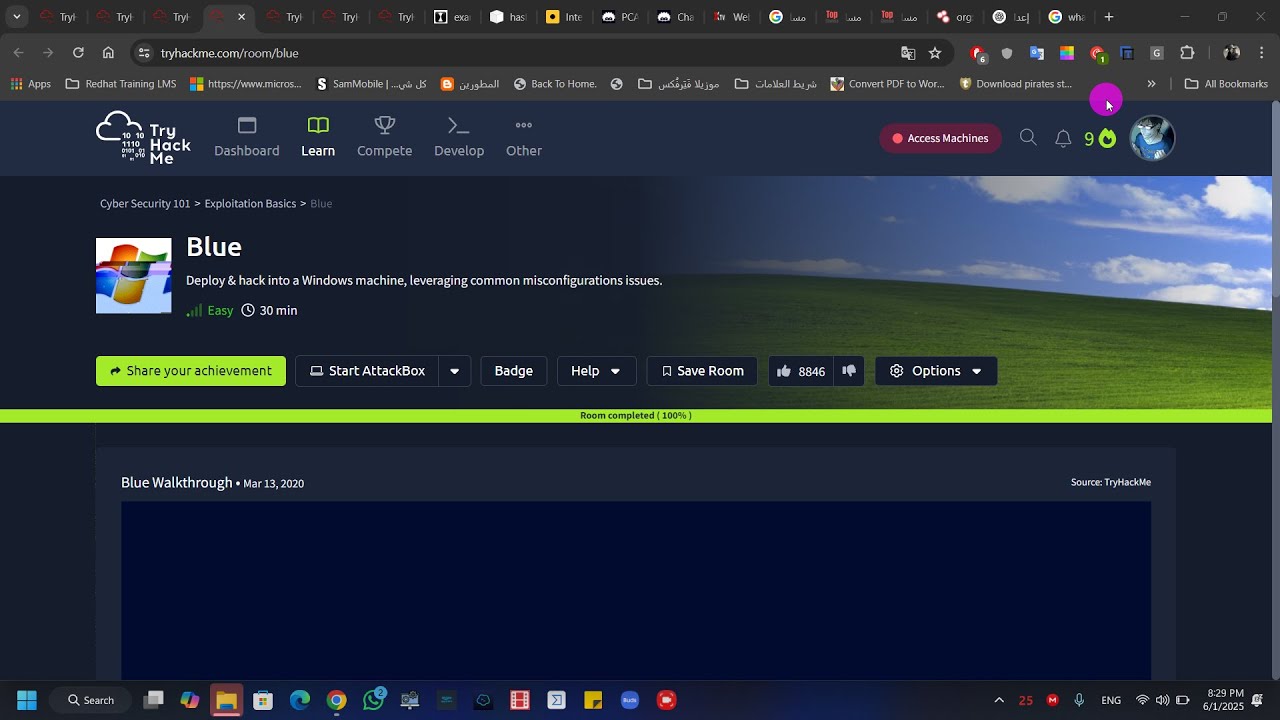Open File Explorer from taskbar

[x=226, y=700]
